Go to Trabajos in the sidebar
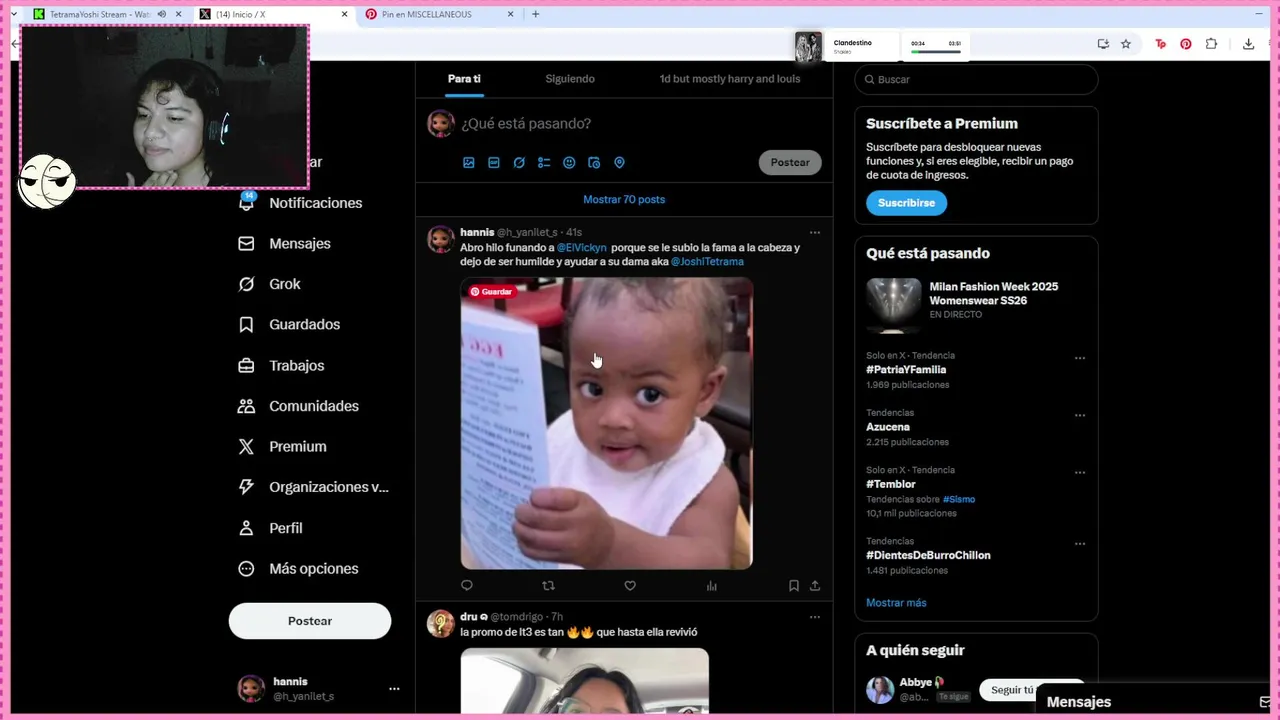1280x720 pixels. pos(281,366)
